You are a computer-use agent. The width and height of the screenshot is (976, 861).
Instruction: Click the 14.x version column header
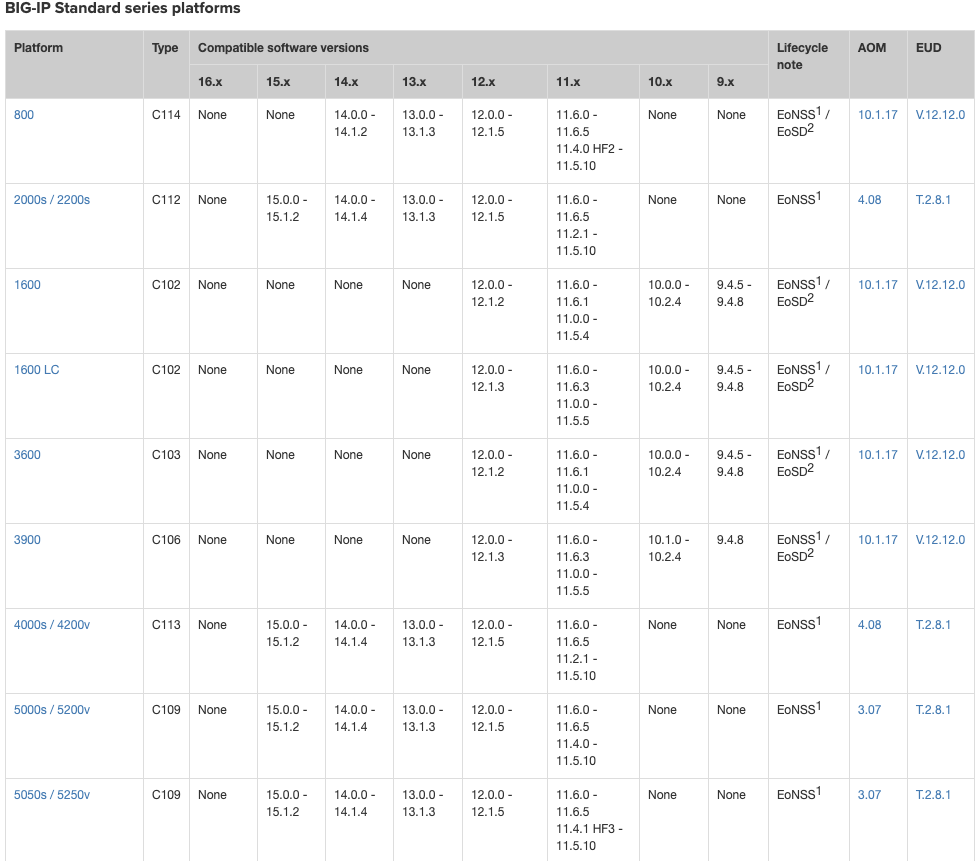tap(359, 82)
